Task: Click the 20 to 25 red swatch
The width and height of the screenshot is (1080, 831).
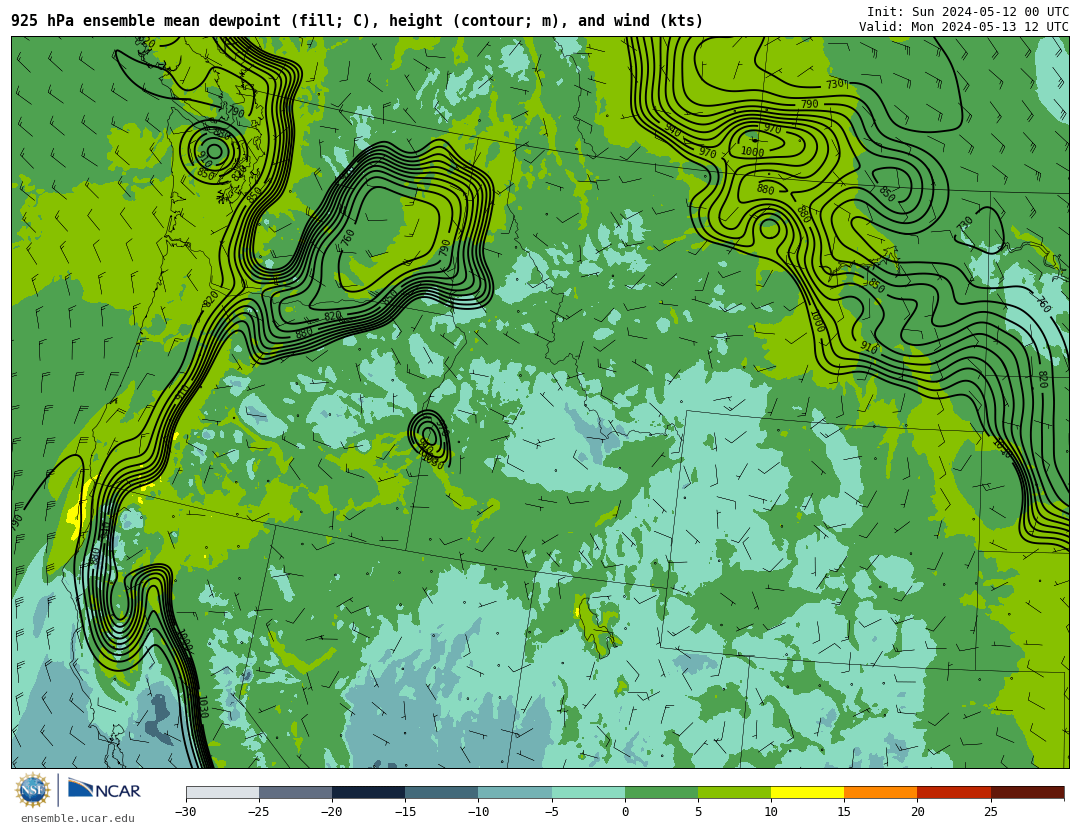Action: coord(954,792)
